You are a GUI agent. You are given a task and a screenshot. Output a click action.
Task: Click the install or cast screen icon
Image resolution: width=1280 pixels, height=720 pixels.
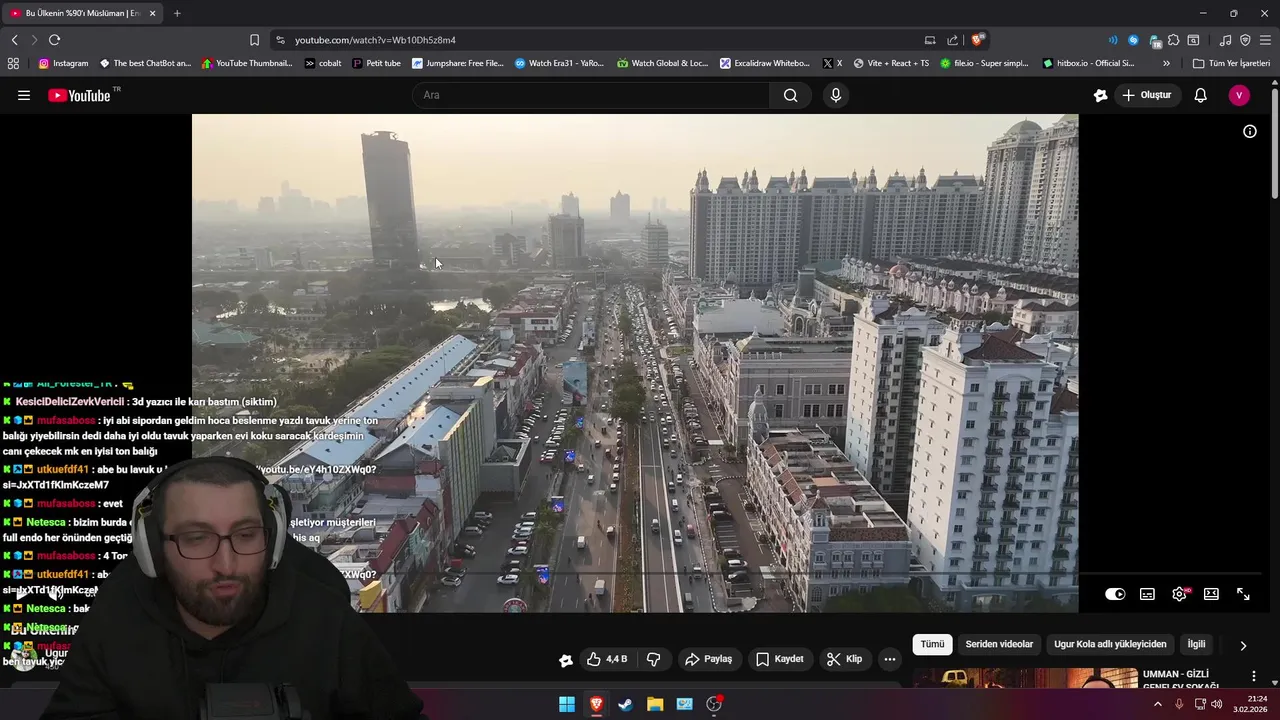[x=930, y=40]
